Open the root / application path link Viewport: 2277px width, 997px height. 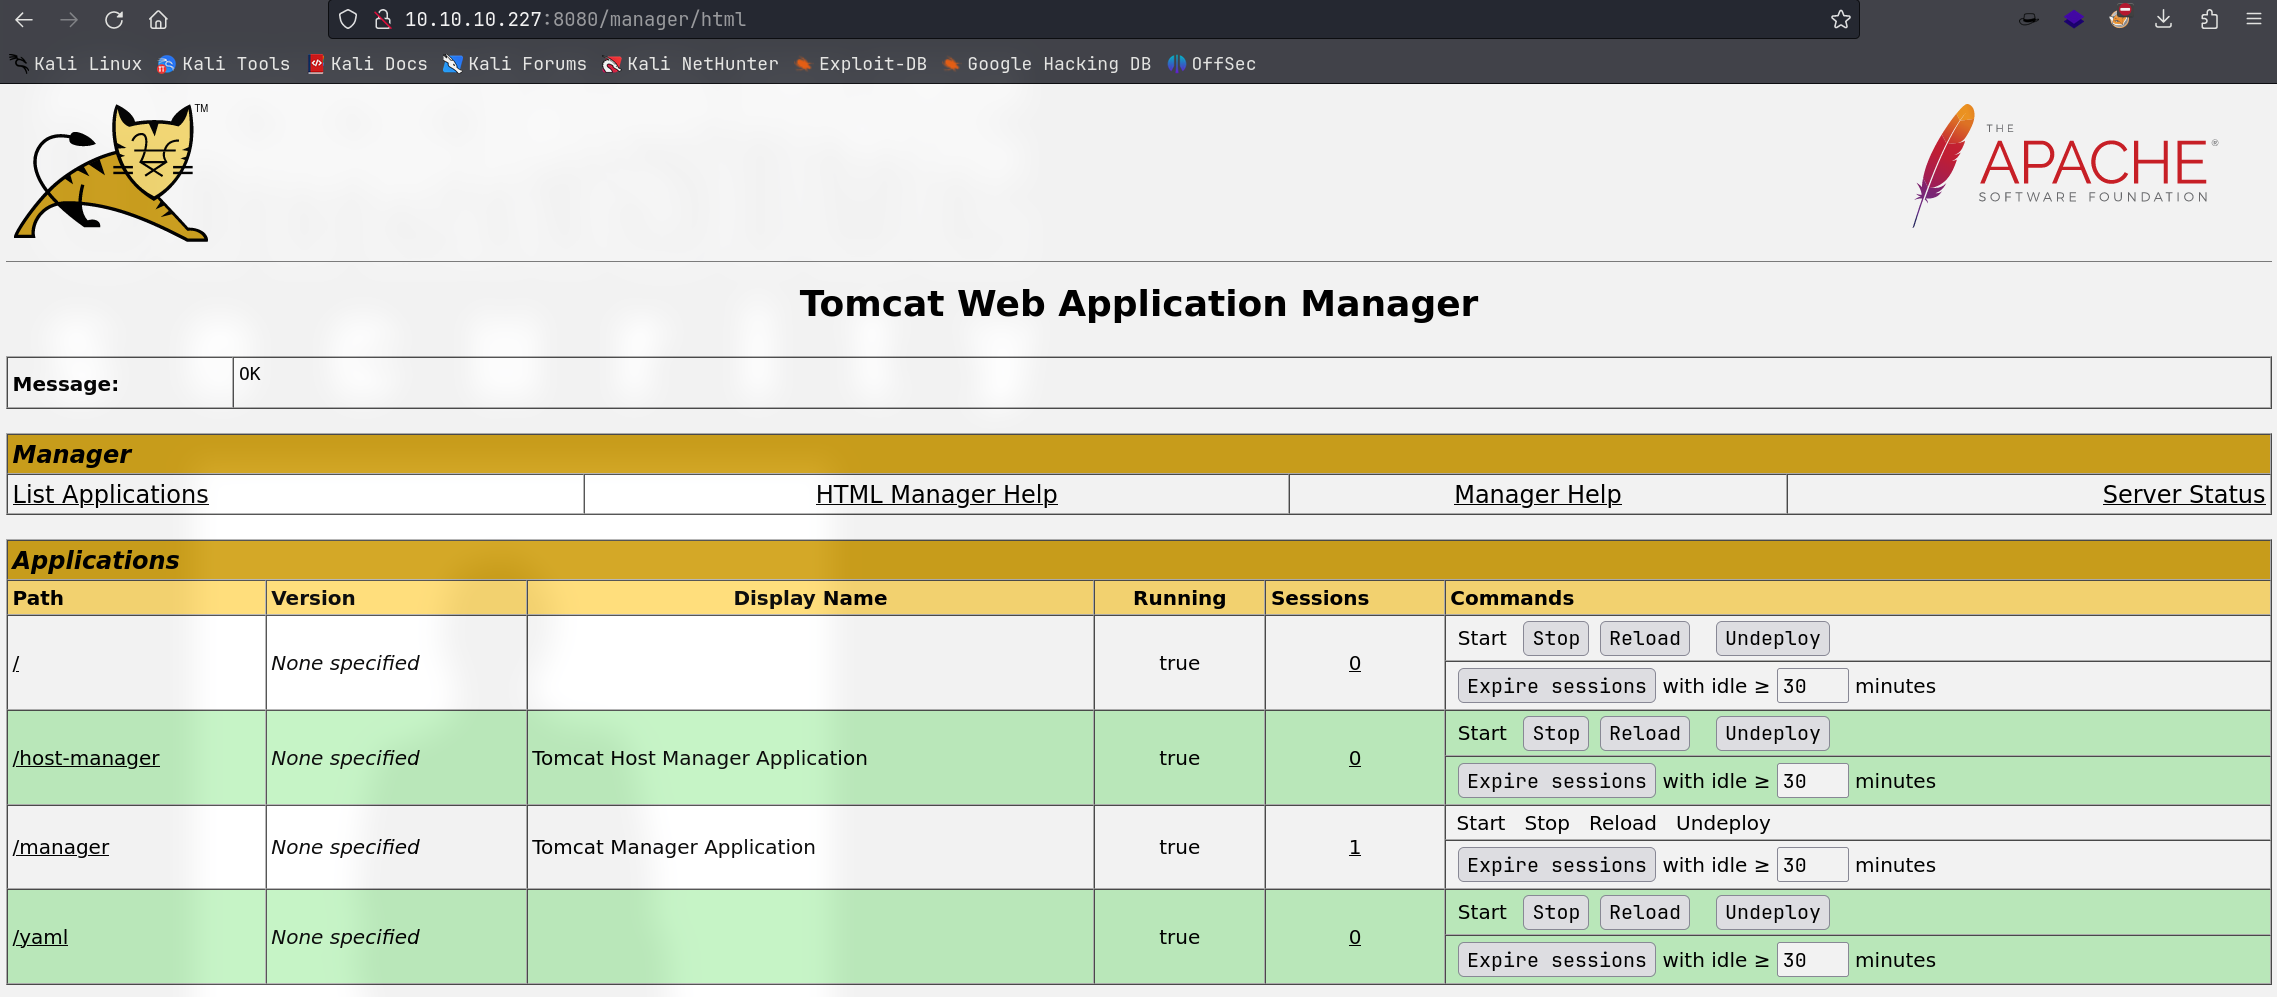pos(16,663)
